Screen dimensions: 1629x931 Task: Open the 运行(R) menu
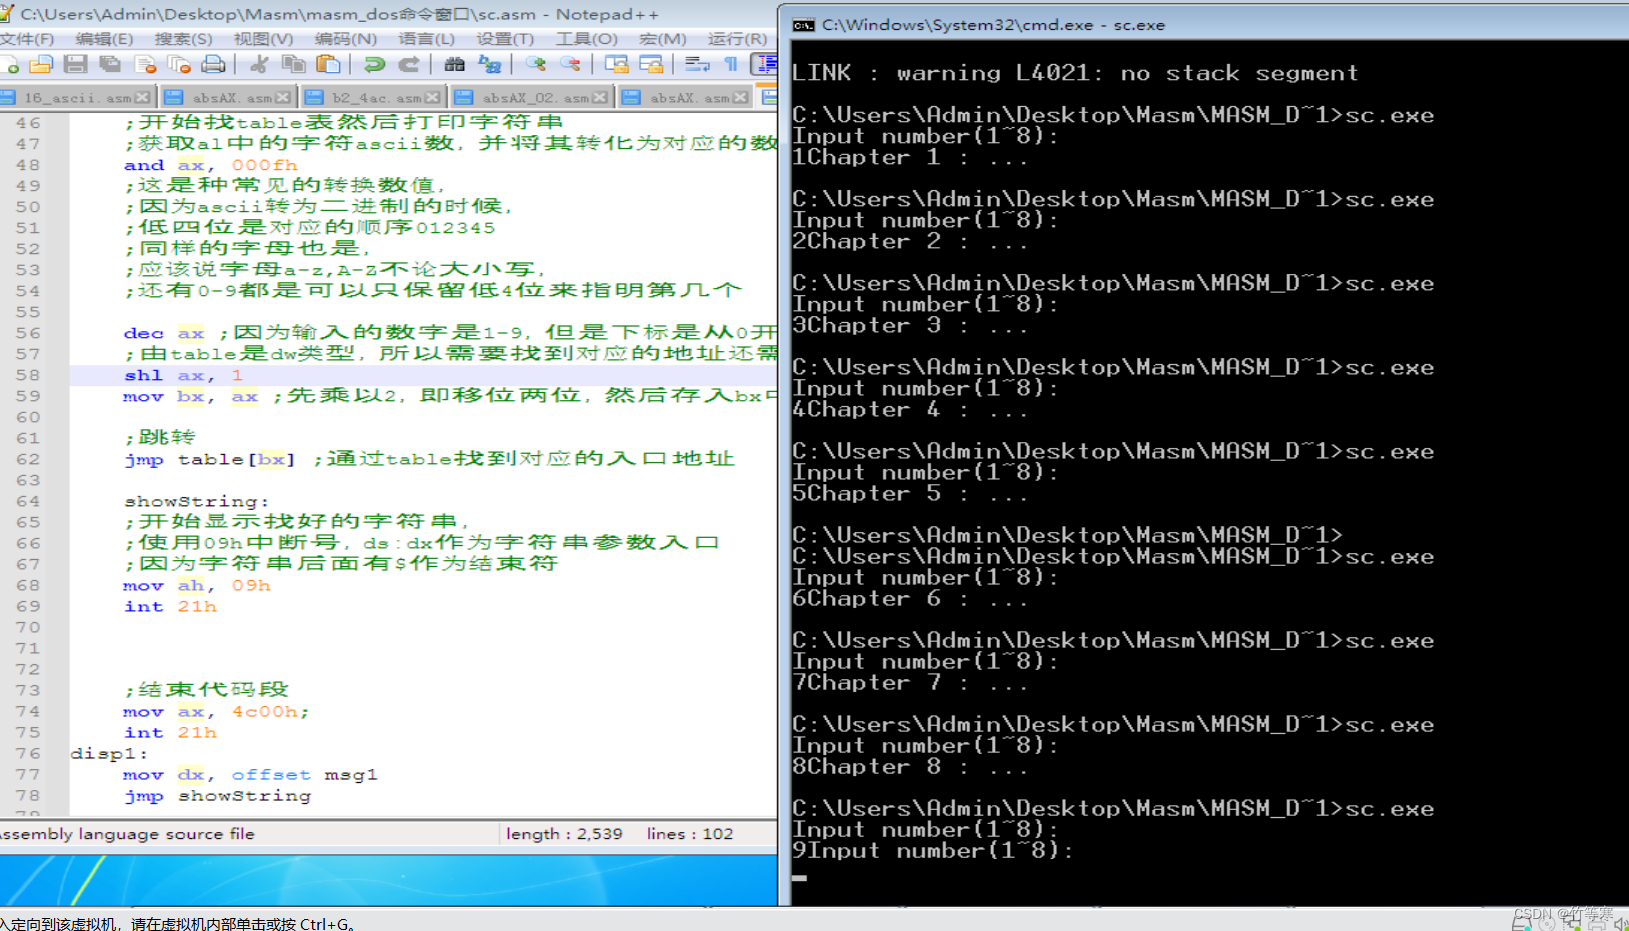(737, 38)
